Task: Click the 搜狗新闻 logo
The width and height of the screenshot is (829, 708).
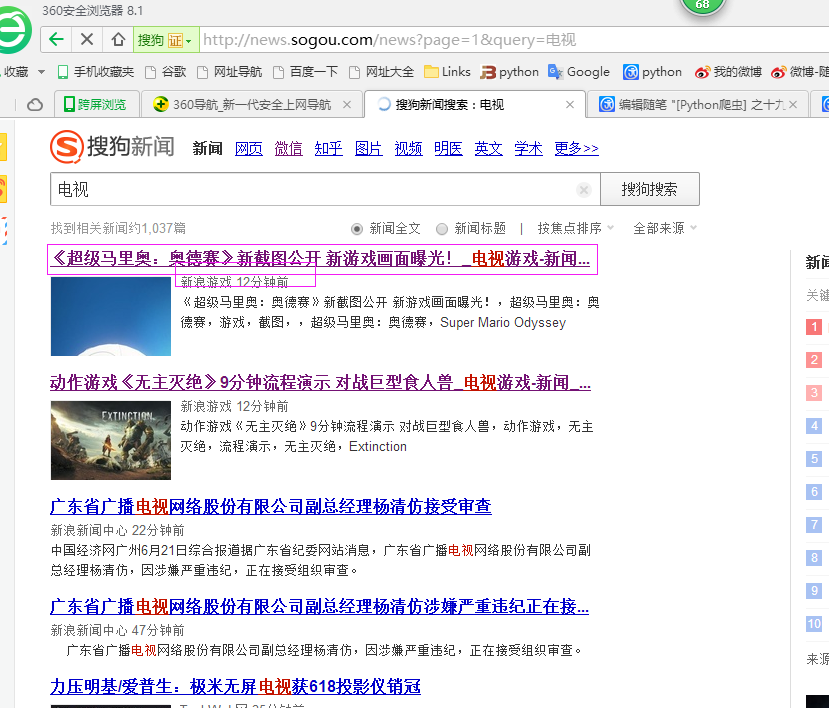Action: point(112,146)
